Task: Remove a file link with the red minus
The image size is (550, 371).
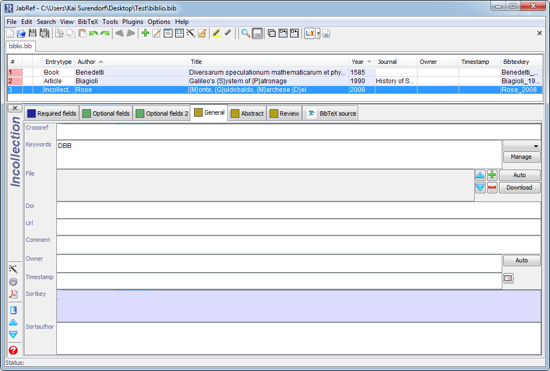Action: 492,188
